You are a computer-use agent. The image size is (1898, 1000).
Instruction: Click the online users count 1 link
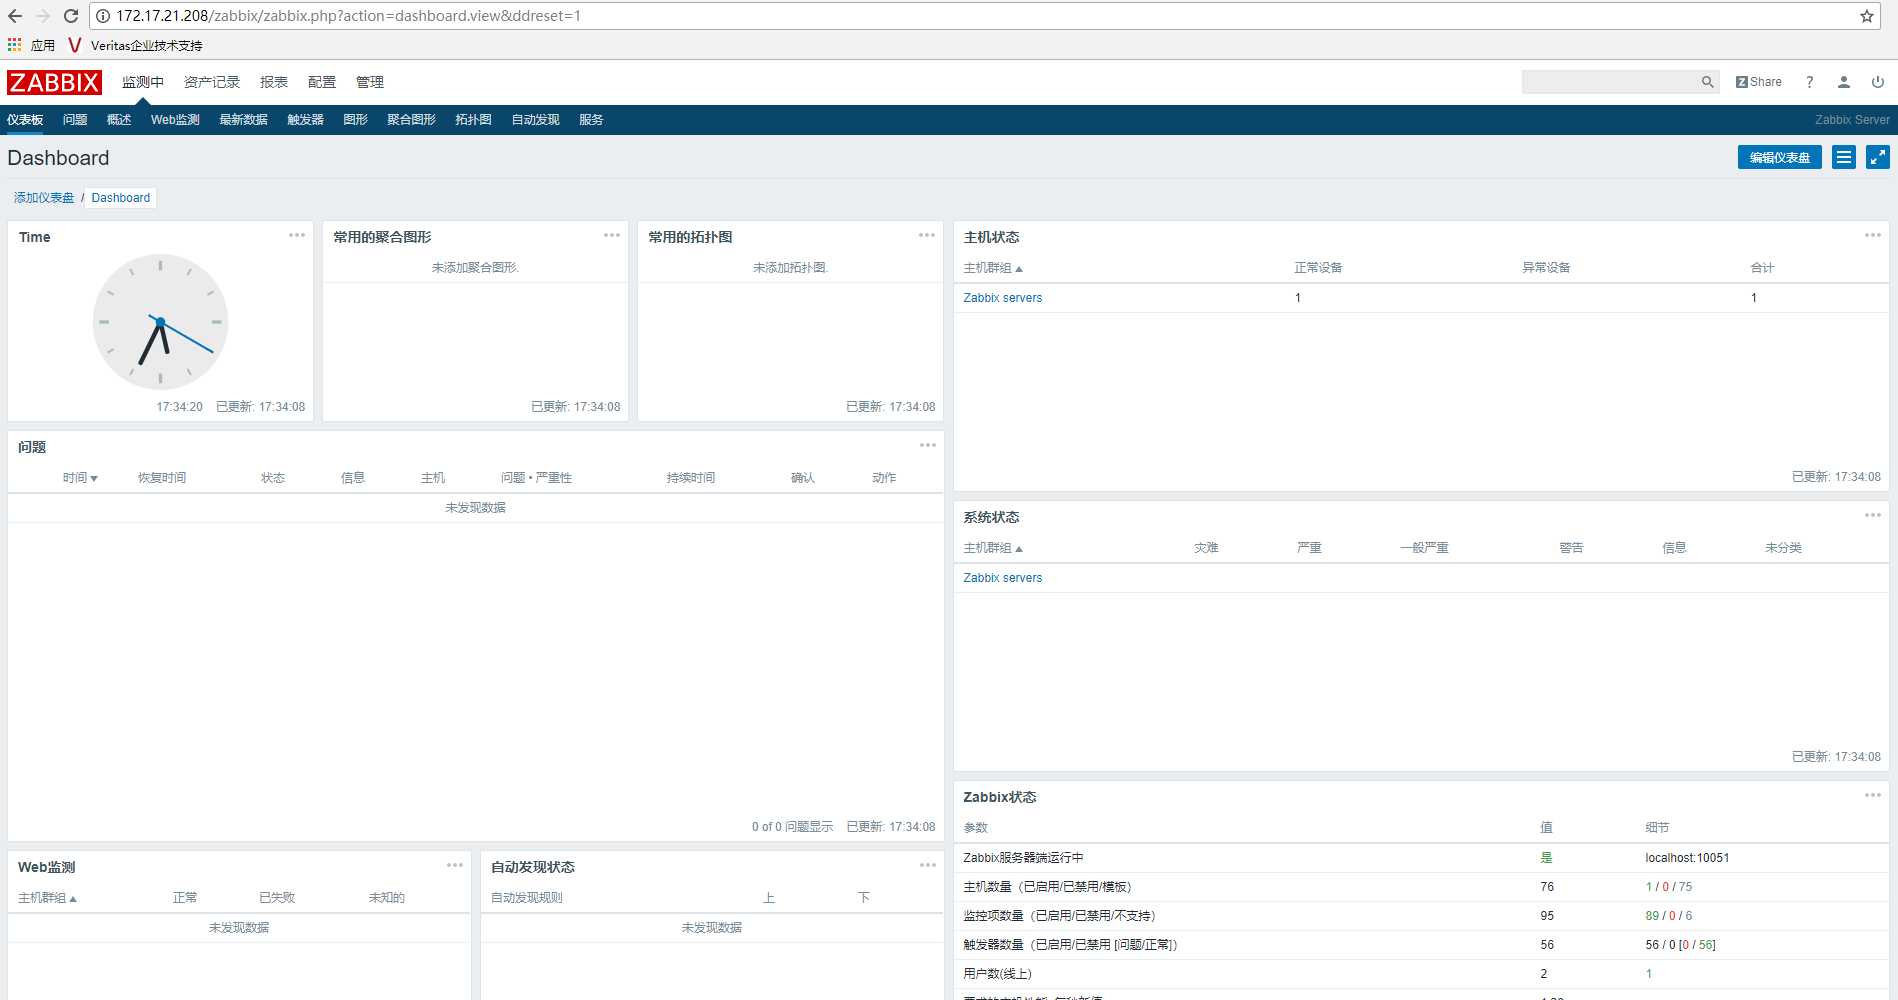(x=1649, y=974)
